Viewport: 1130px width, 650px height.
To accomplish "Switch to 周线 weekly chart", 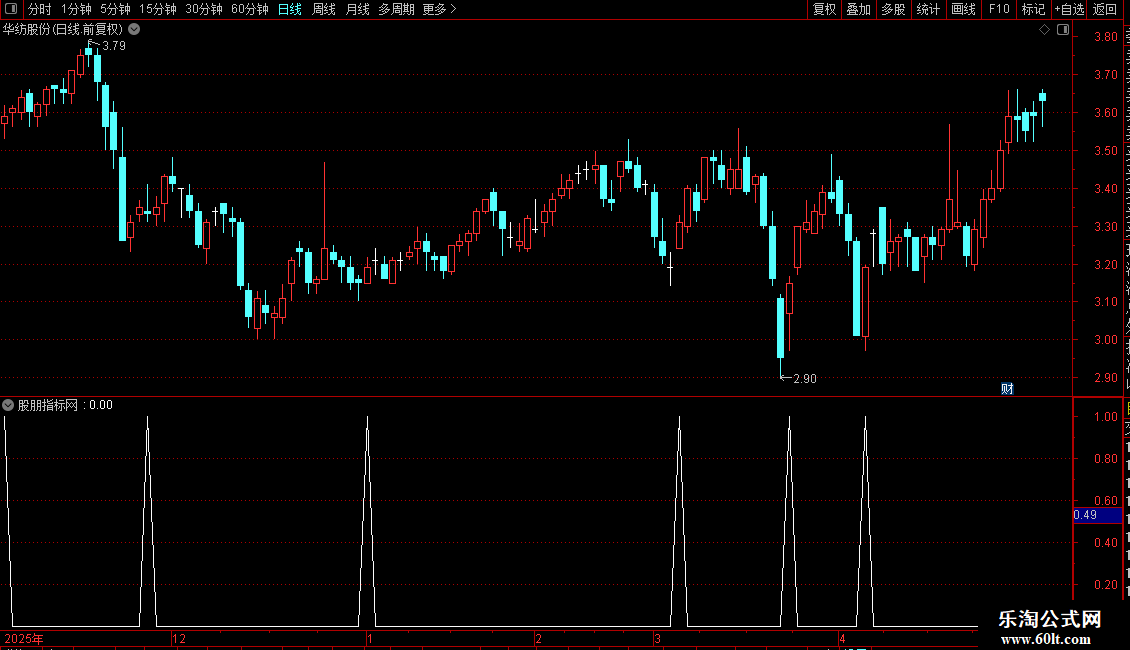I will coord(324,9).
